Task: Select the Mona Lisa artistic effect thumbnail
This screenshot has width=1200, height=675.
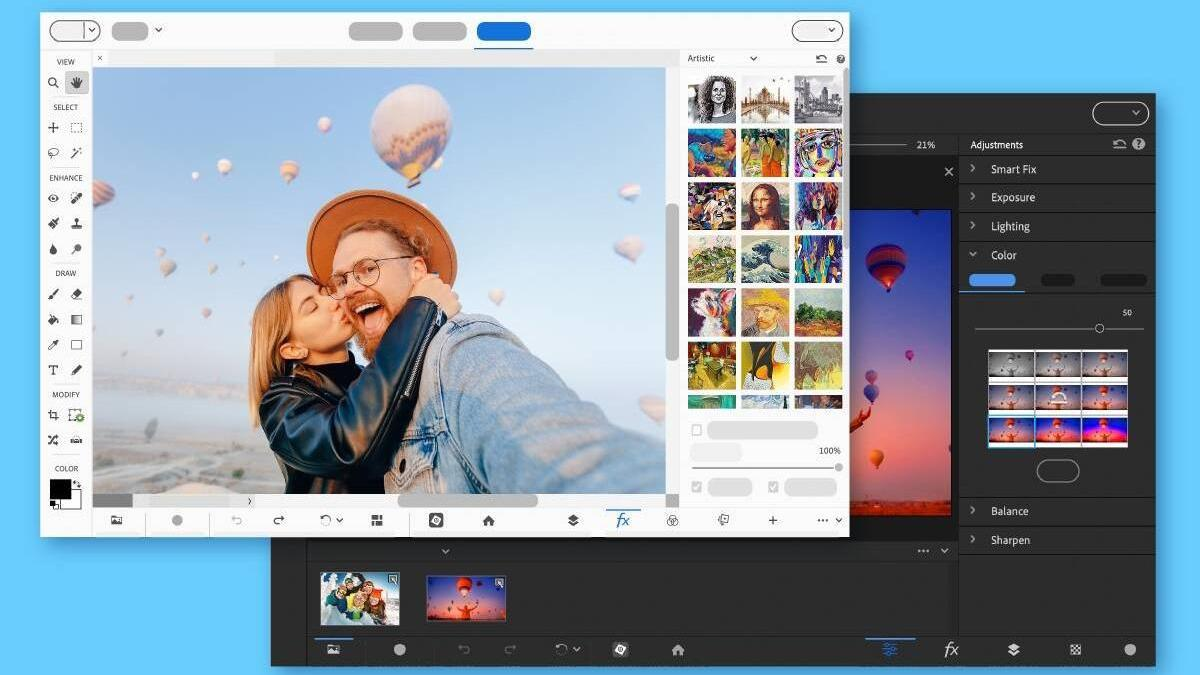Action: point(765,206)
